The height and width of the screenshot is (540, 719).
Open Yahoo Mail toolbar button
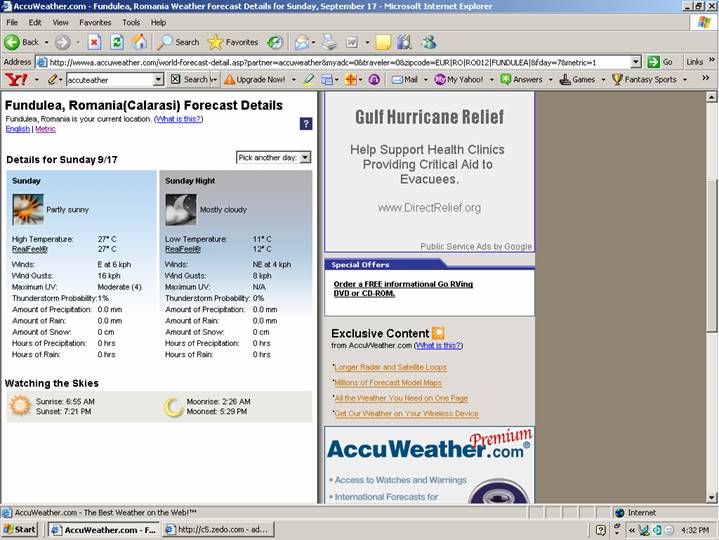pos(405,80)
